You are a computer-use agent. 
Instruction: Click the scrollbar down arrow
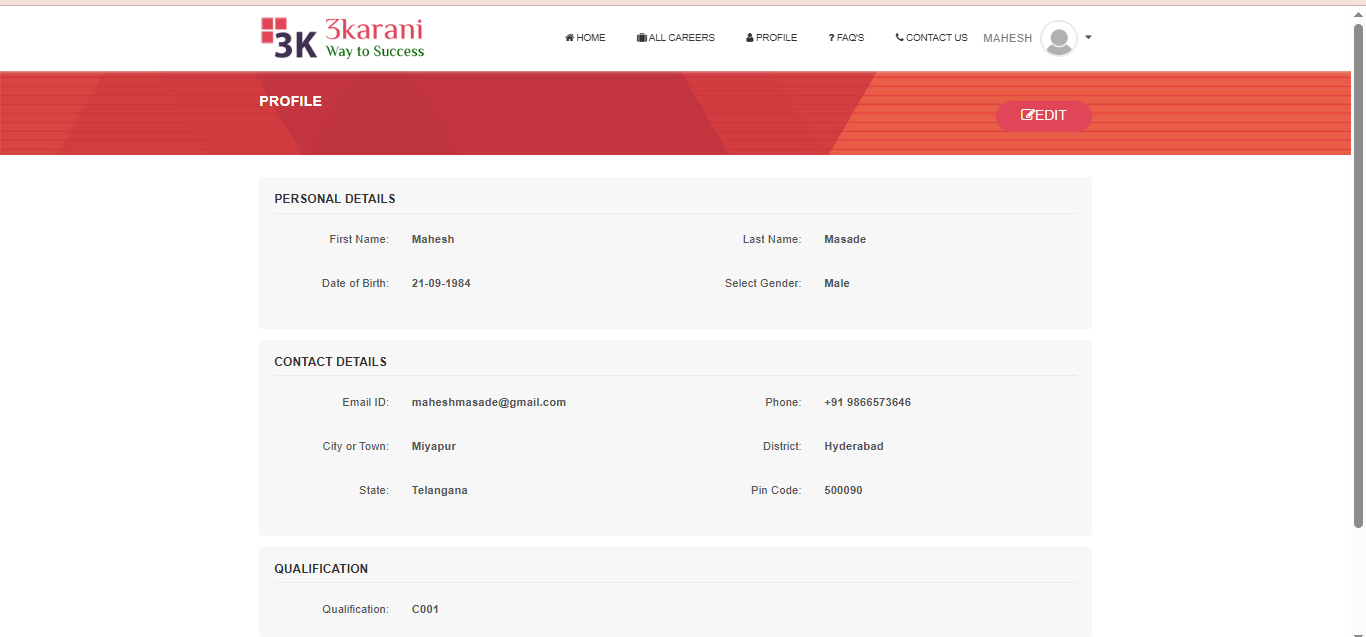coord(1358,629)
